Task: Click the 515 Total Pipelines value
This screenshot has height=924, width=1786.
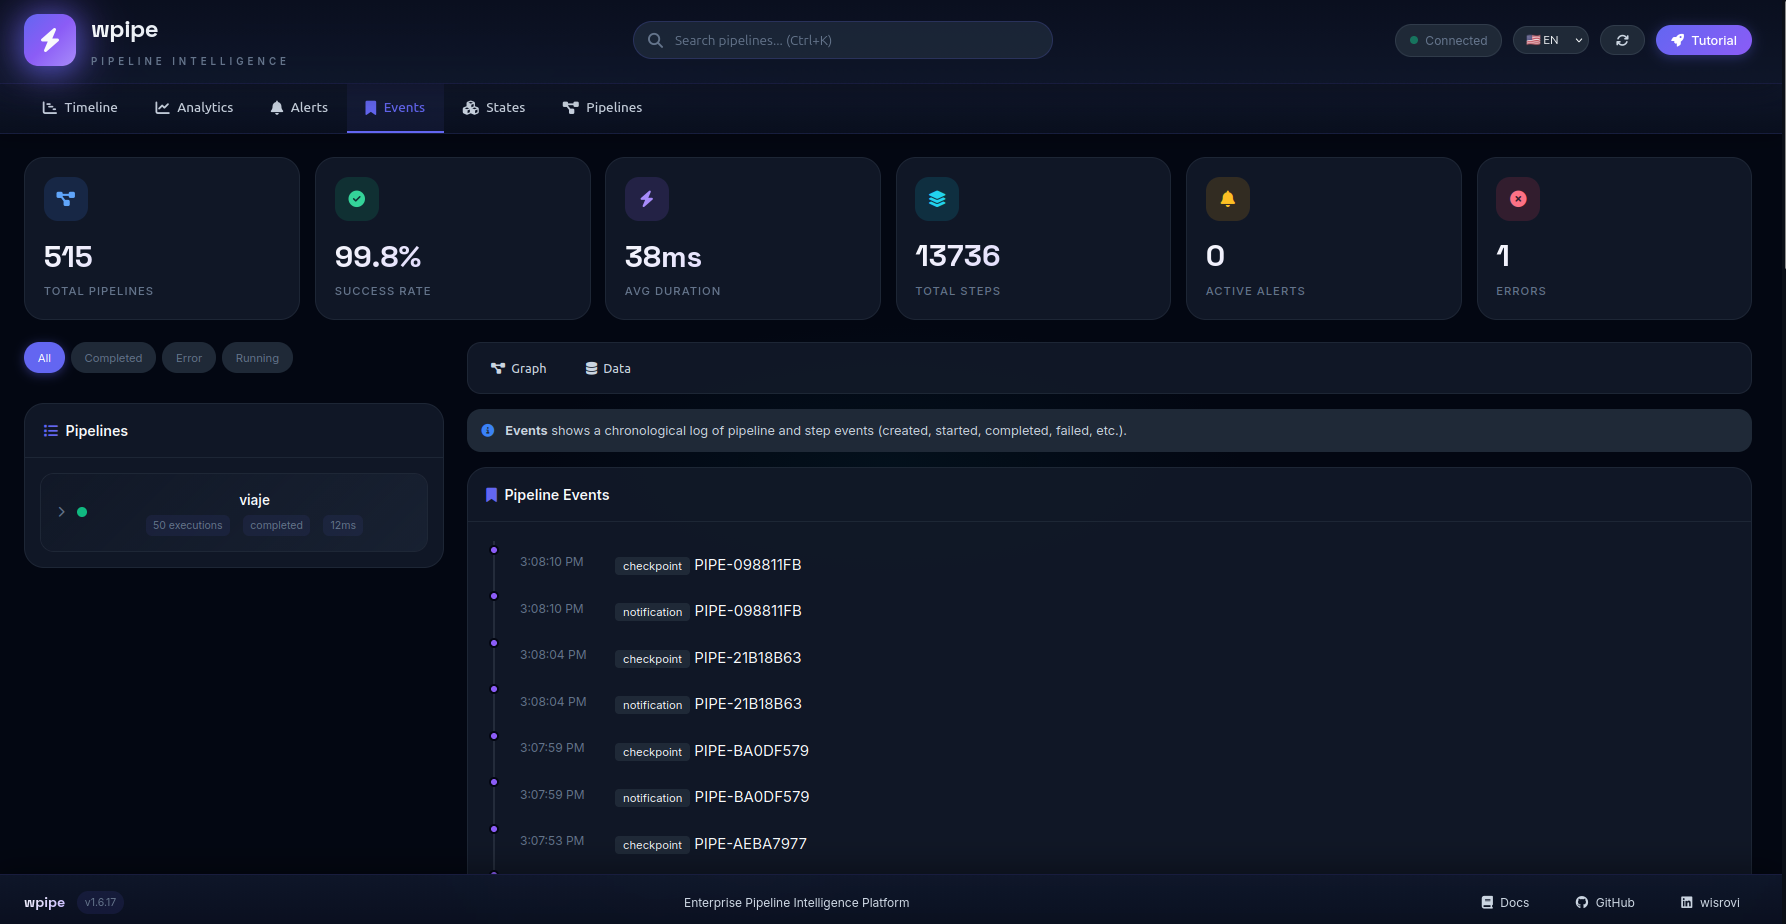Action: [68, 257]
